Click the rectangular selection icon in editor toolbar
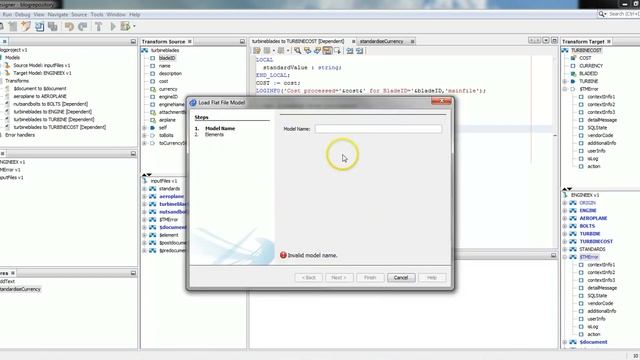 (337, 51)
